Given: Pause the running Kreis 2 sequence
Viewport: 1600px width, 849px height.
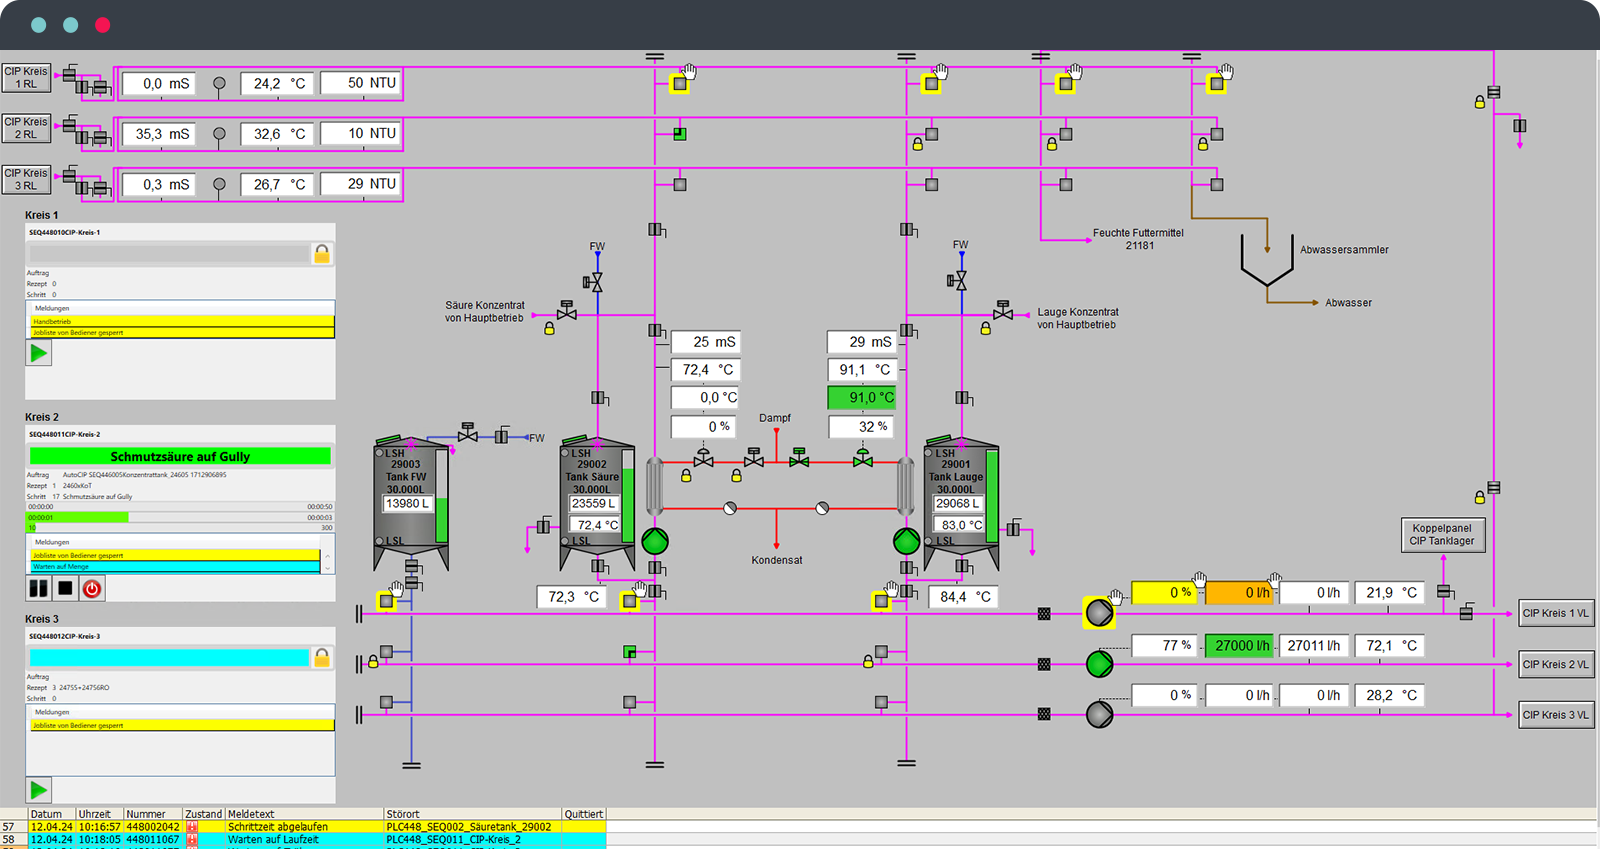Looking at the screenshot, I should click(38, 589).
